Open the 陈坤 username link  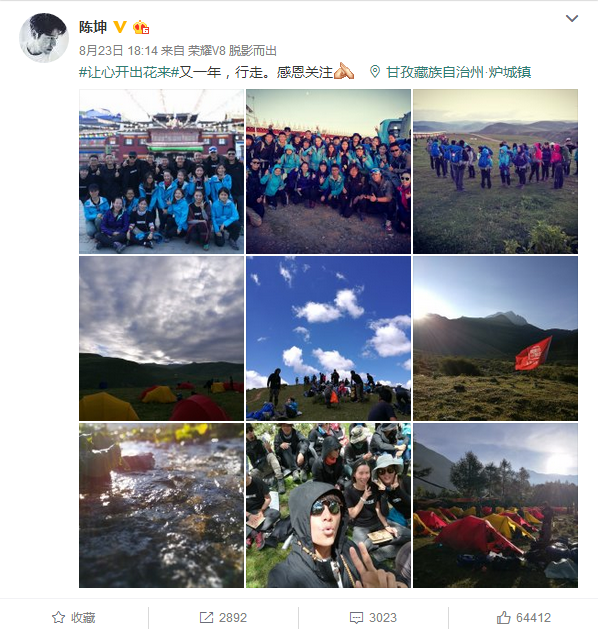(93, 27)
